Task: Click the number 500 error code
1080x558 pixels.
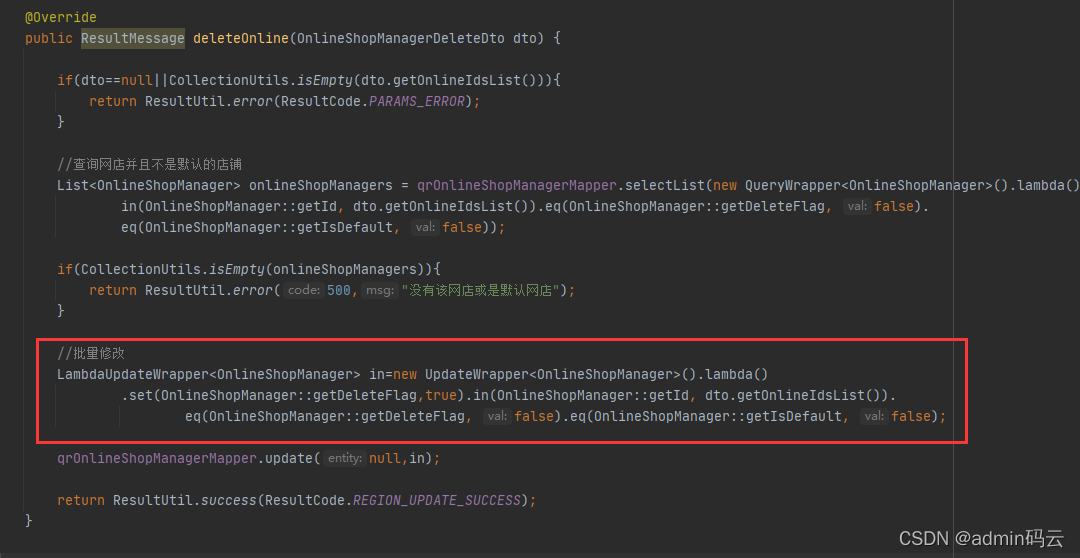Action: (x=339, y=291)
